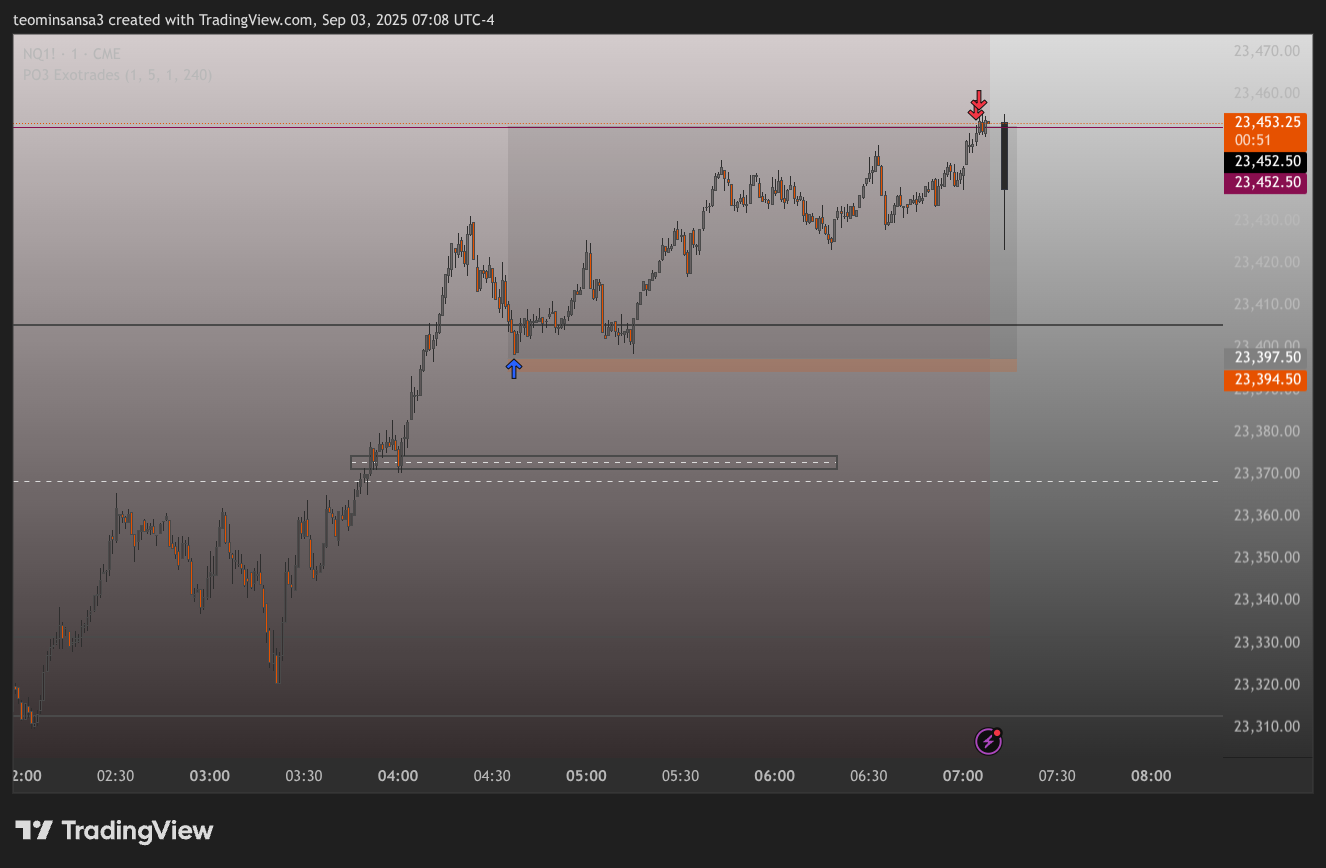
Task: Click the blue up-arrow buy marker
Action: (x=513, y=368)
